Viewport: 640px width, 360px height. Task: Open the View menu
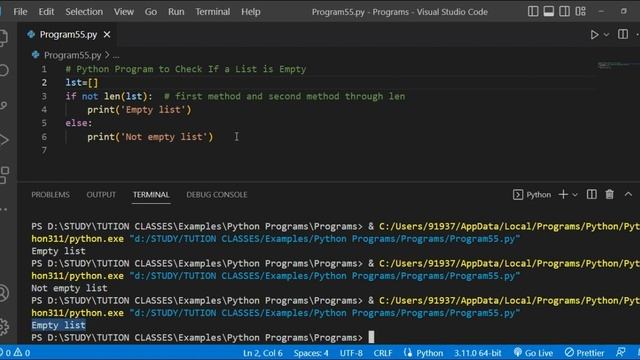click(x=124, y=12)
